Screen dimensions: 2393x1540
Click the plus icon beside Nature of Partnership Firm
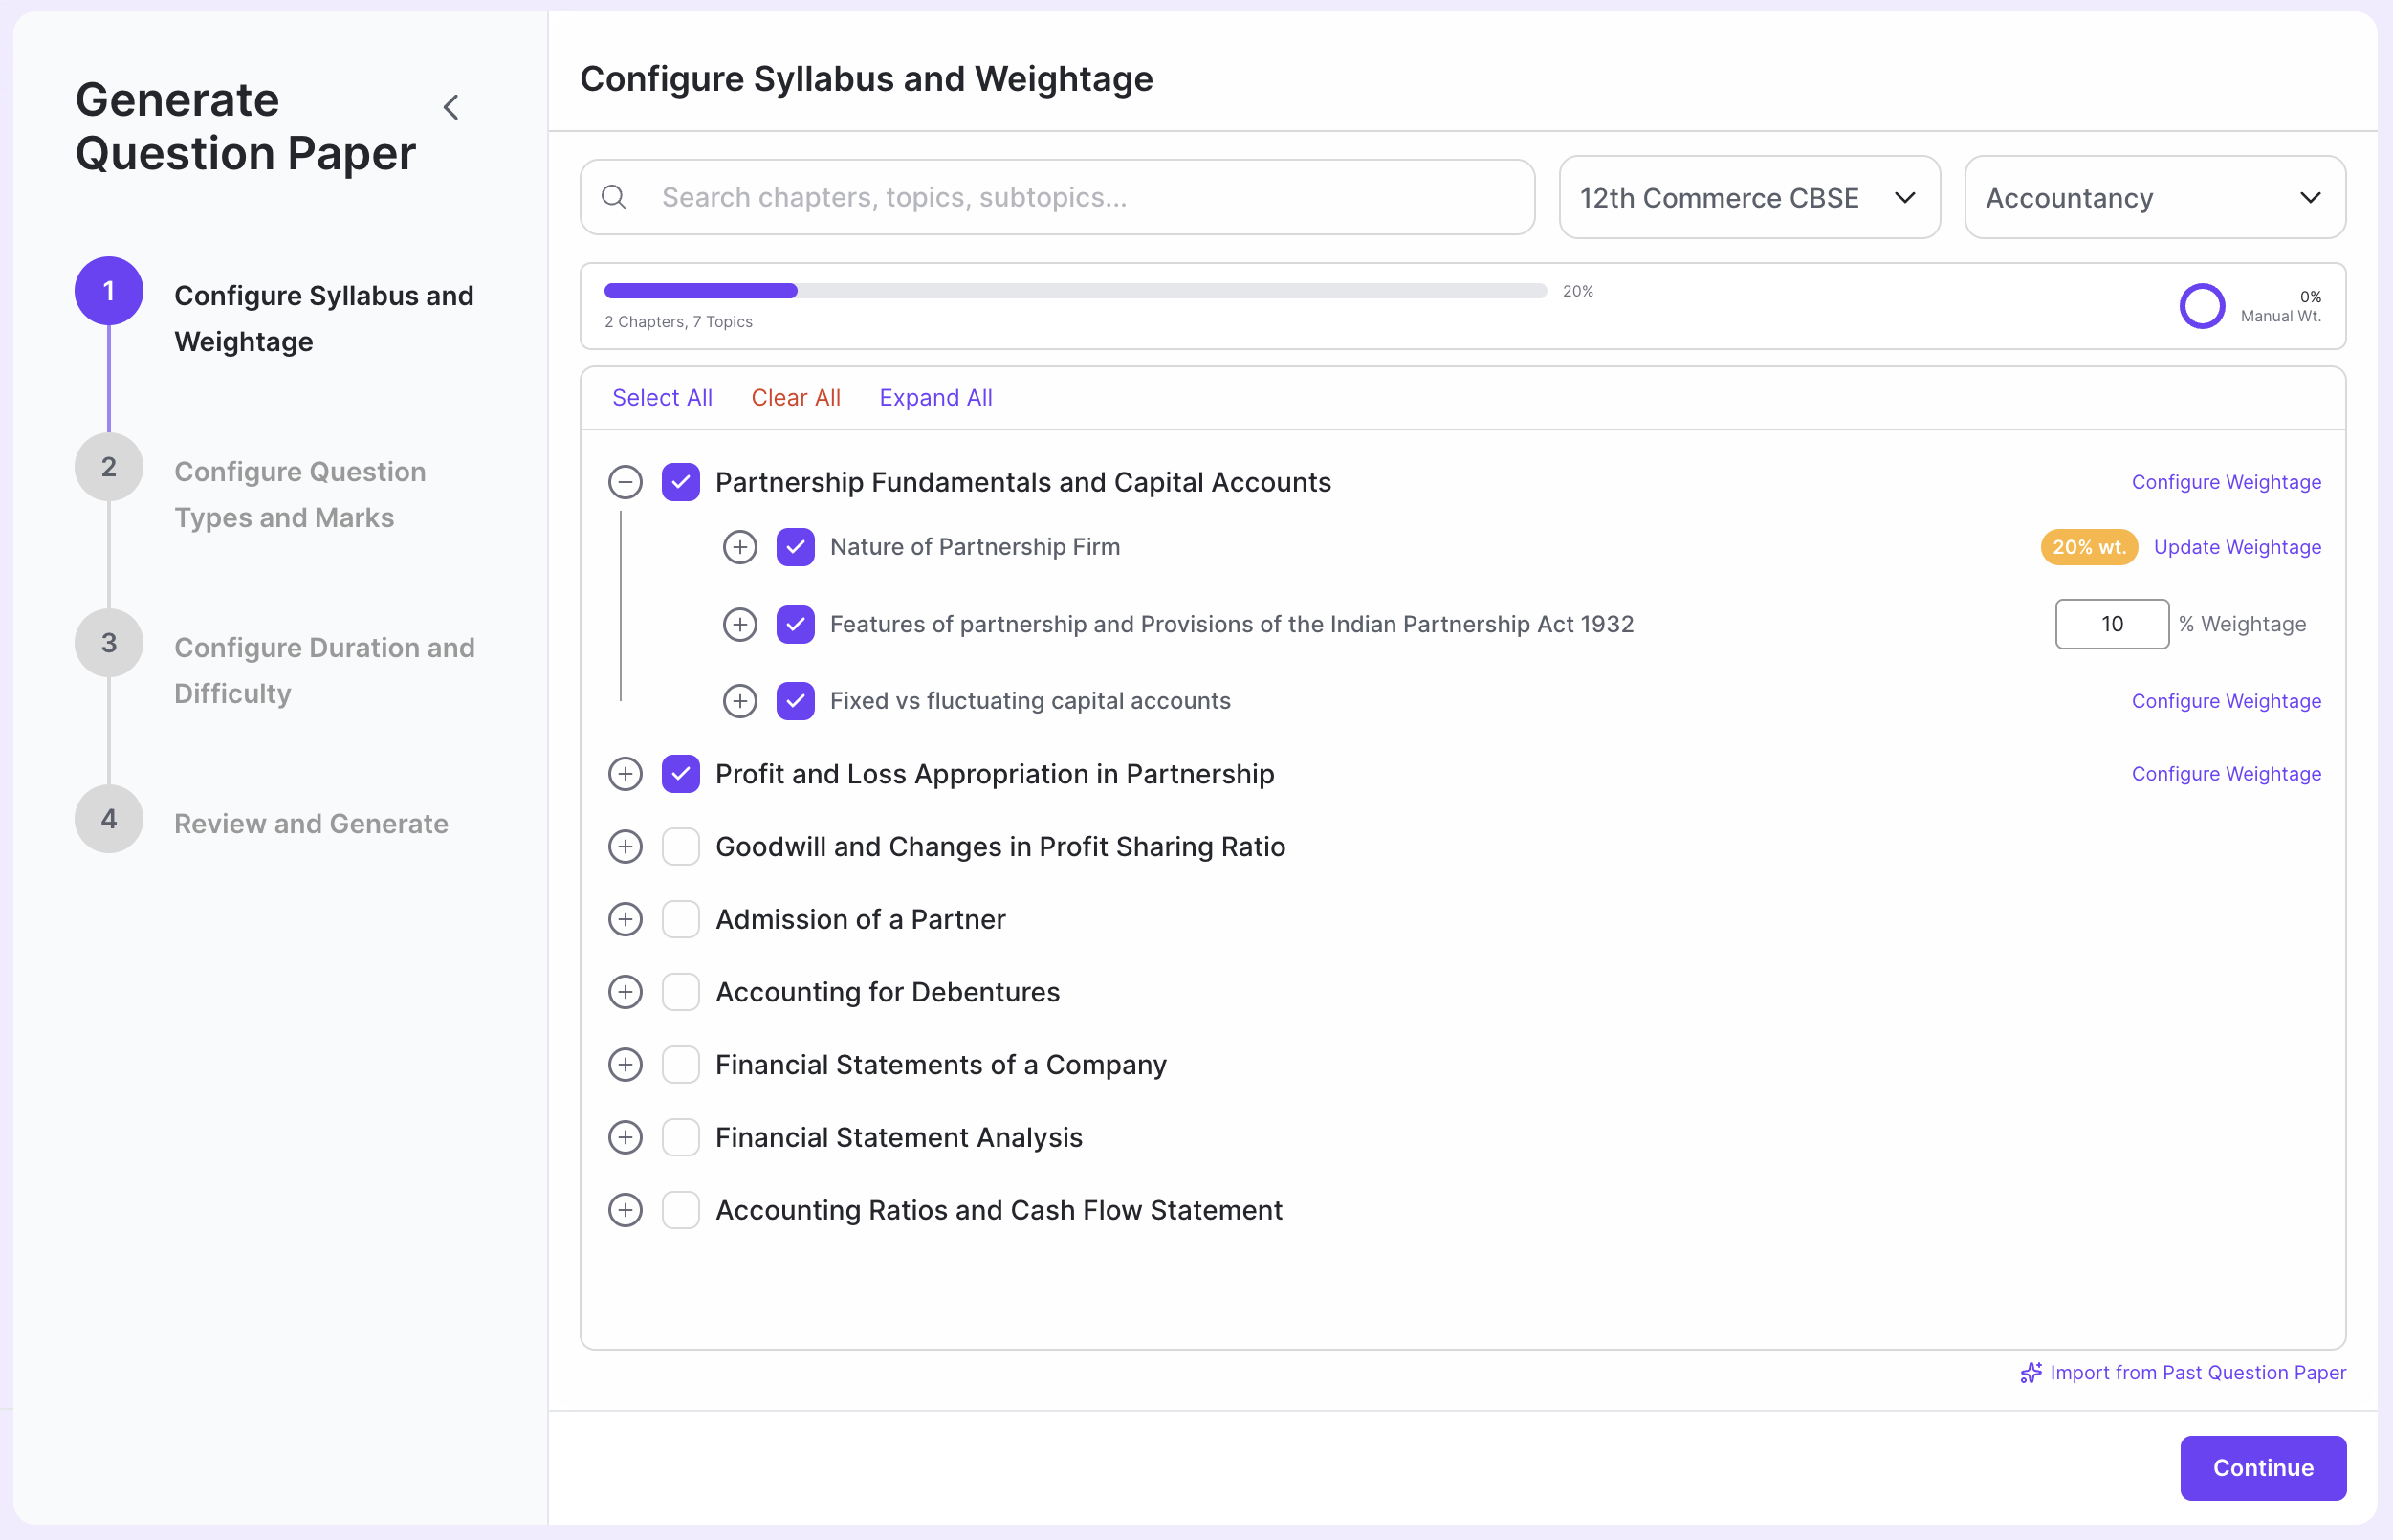[739, 547]
